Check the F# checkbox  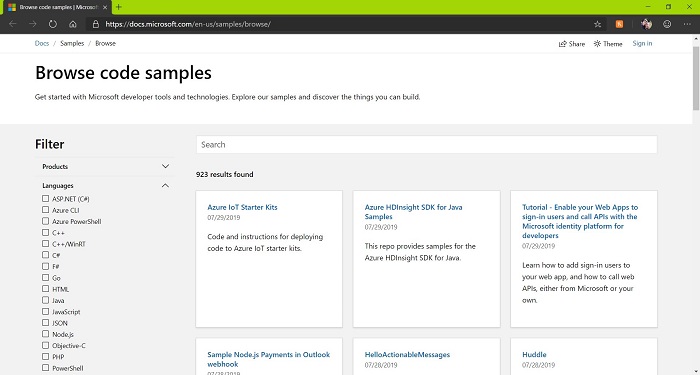click(x=46, y=267)
